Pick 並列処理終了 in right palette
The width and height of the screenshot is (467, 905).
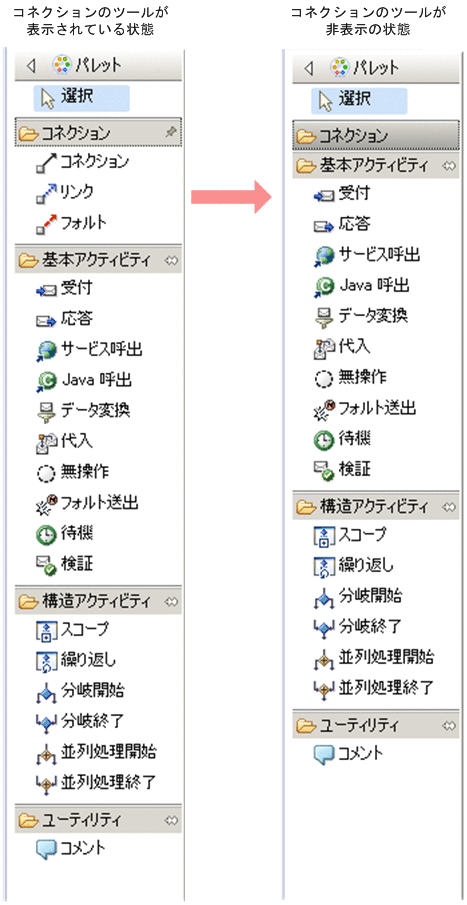point(373,687)
